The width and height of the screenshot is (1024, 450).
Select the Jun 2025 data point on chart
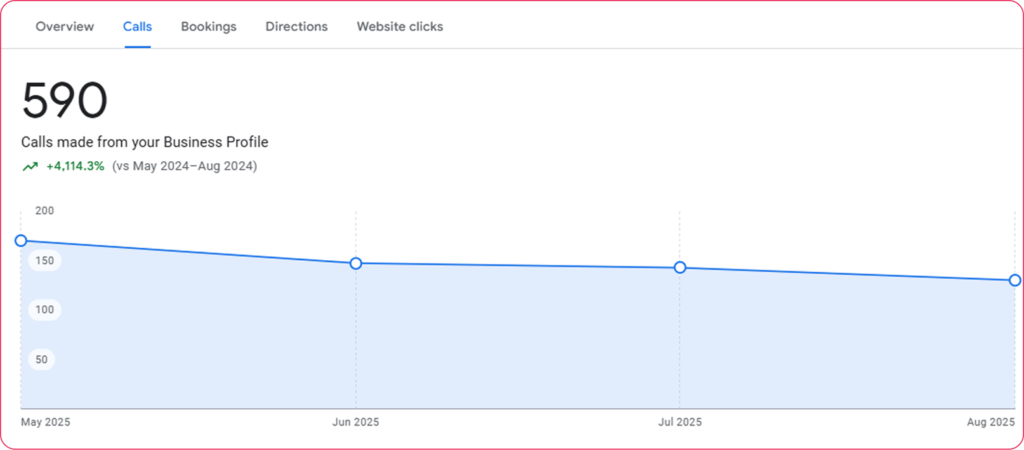point(356,263)
